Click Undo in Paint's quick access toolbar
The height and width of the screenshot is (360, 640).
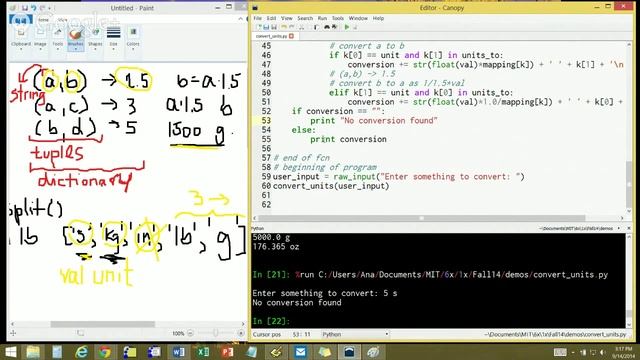click(x=33, y=8)
